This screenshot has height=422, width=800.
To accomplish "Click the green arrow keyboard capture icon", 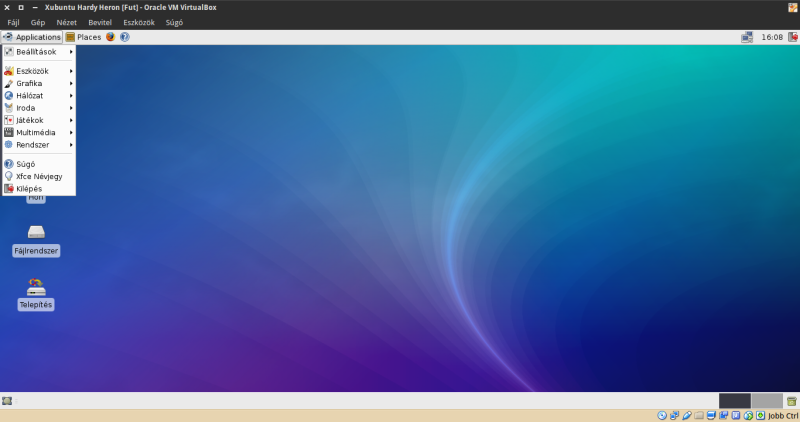I will pyautogui.click(x=760, y=415).
